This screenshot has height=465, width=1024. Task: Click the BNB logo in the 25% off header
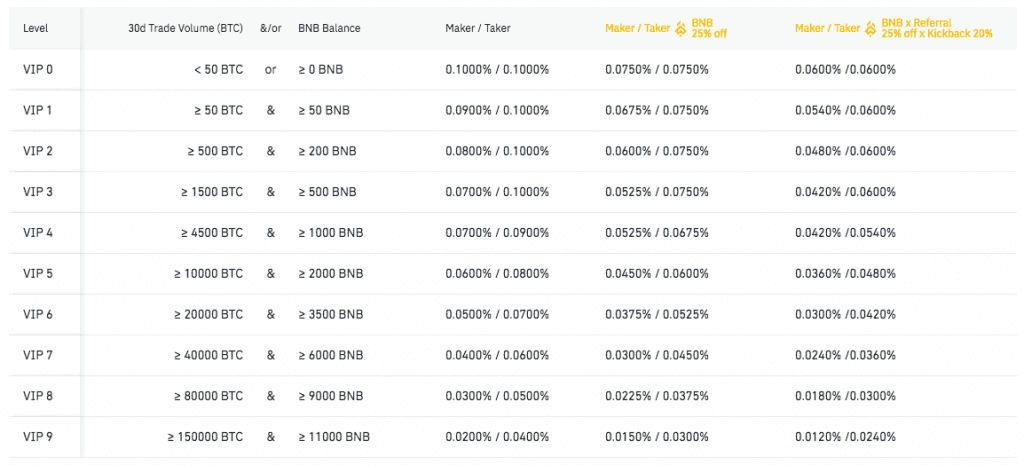click(680, 28)
